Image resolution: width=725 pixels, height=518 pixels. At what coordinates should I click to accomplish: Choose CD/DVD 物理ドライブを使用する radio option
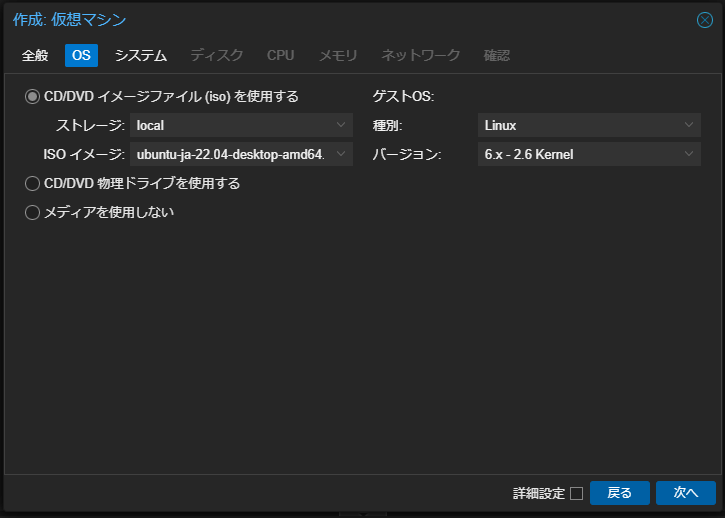click(x=32, y=184)
